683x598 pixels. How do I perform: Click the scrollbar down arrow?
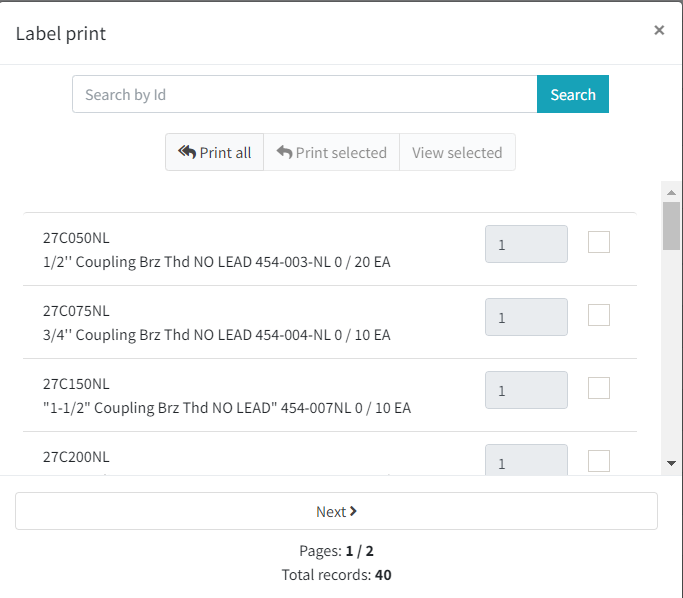coord(671,463)
